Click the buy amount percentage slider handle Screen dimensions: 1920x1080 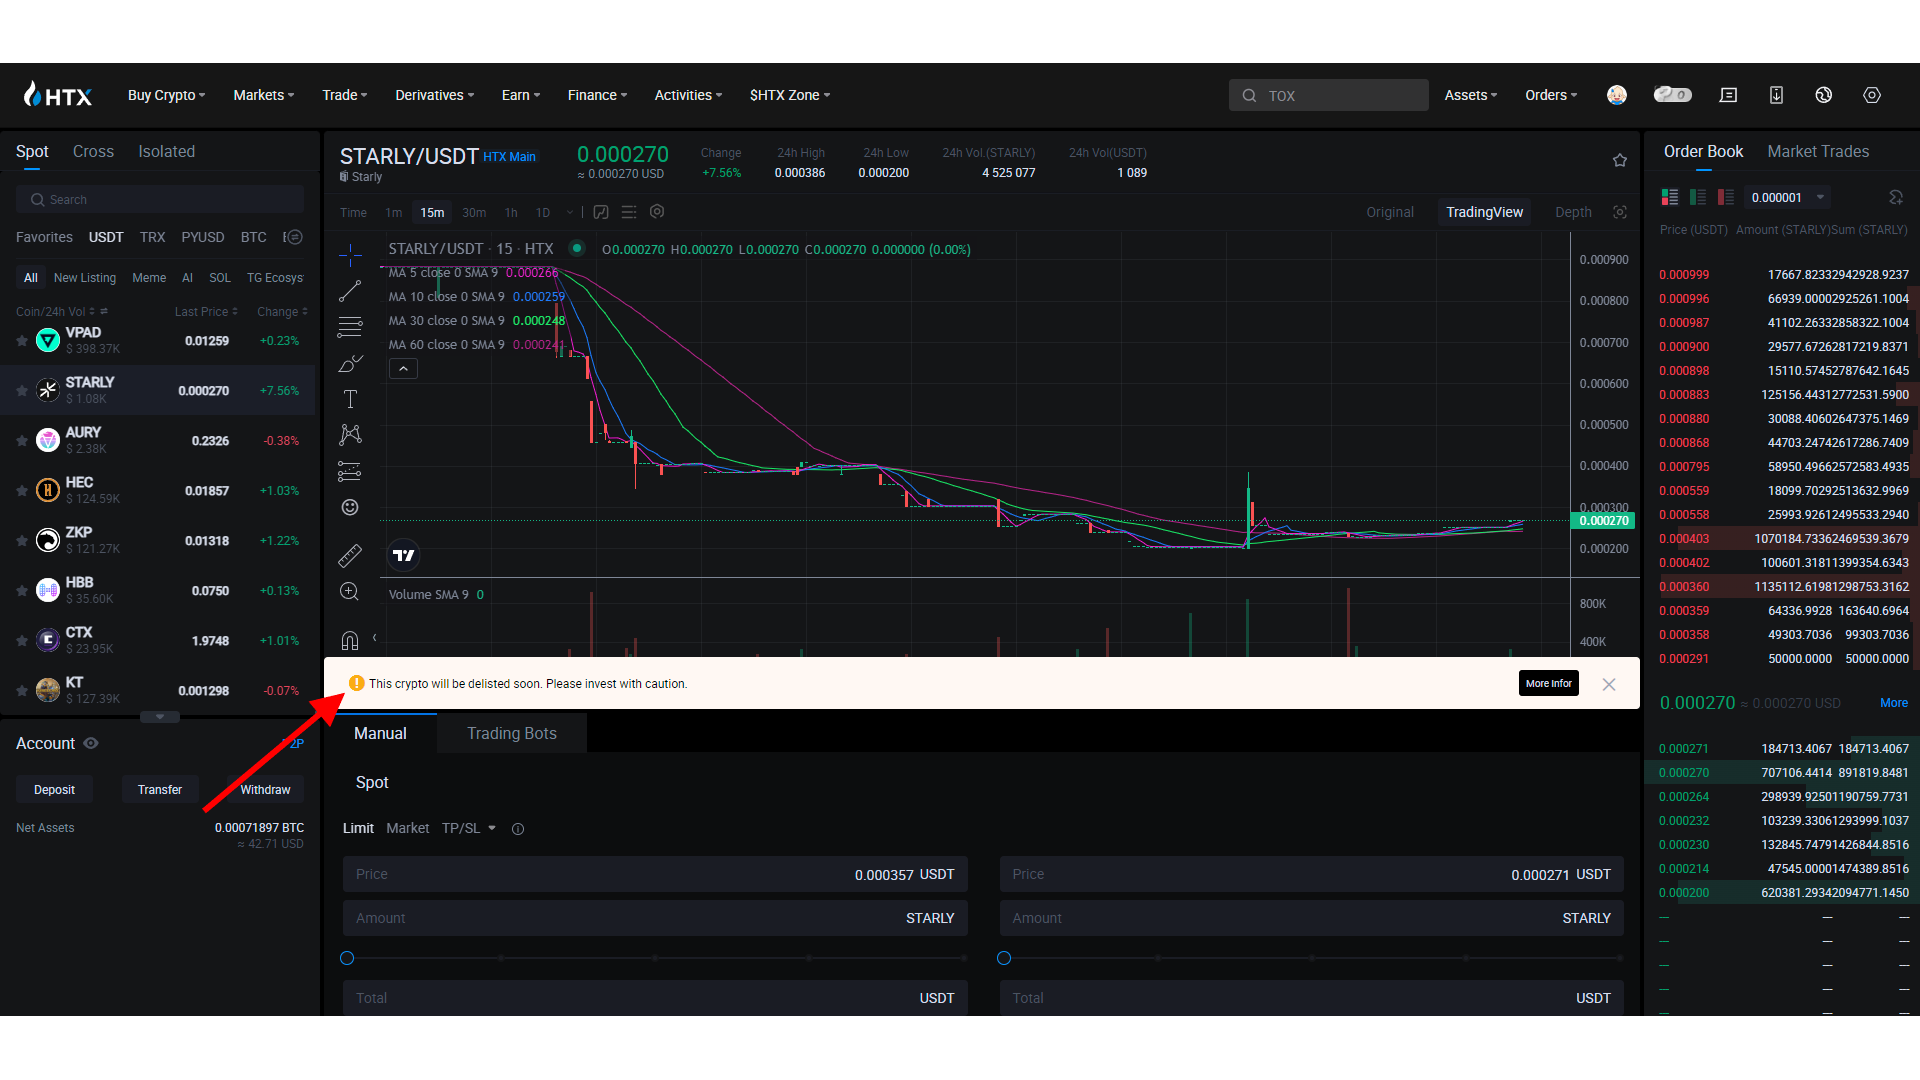[x=347, y=958]
